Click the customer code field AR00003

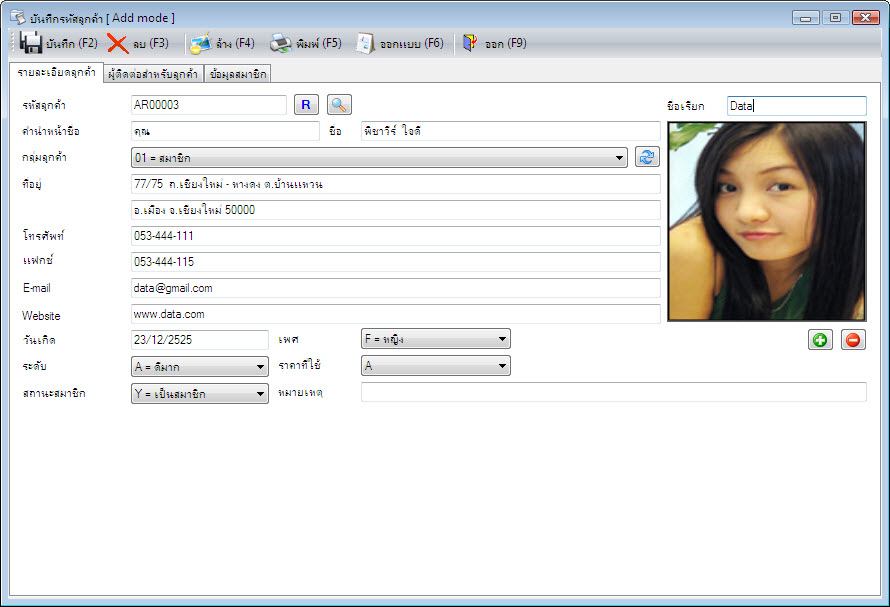click(208, 105)
